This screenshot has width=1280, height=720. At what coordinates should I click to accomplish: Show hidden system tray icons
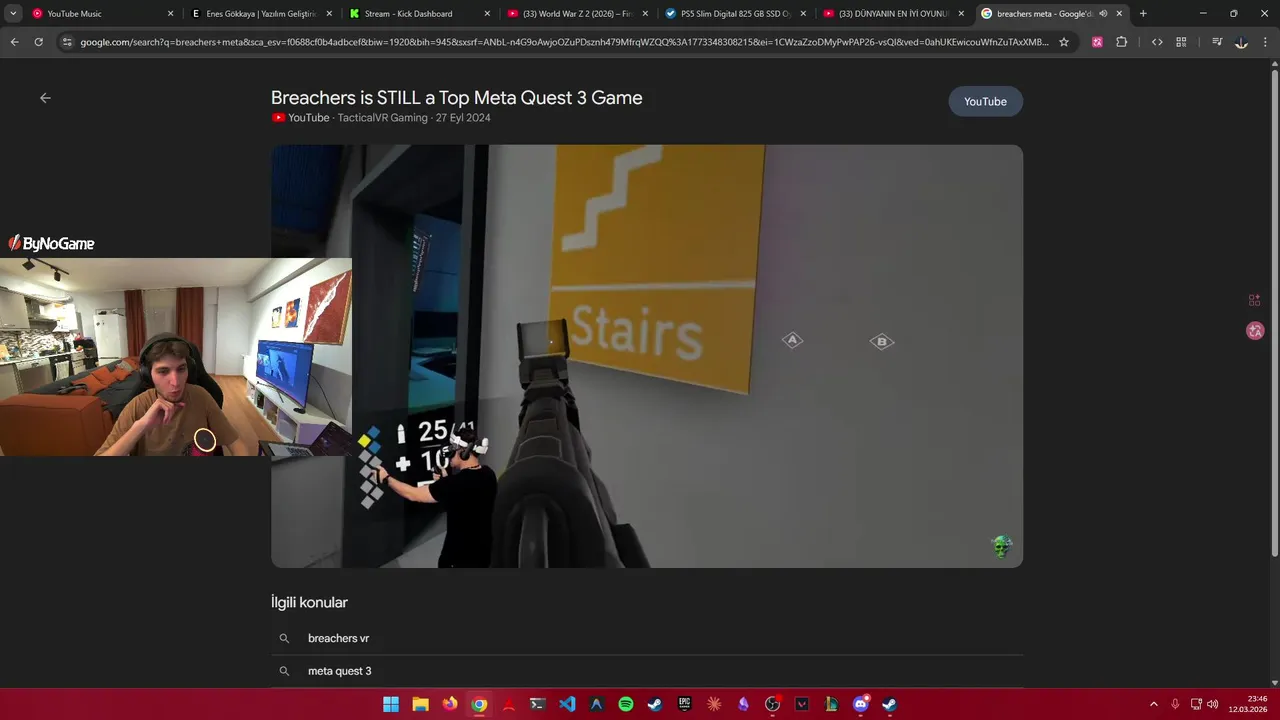(x=1154, y=704)
